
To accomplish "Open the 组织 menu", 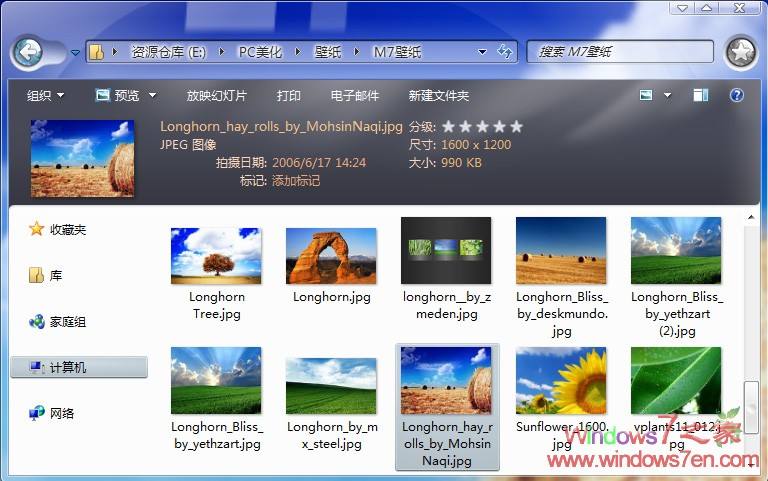I will 45,96.
